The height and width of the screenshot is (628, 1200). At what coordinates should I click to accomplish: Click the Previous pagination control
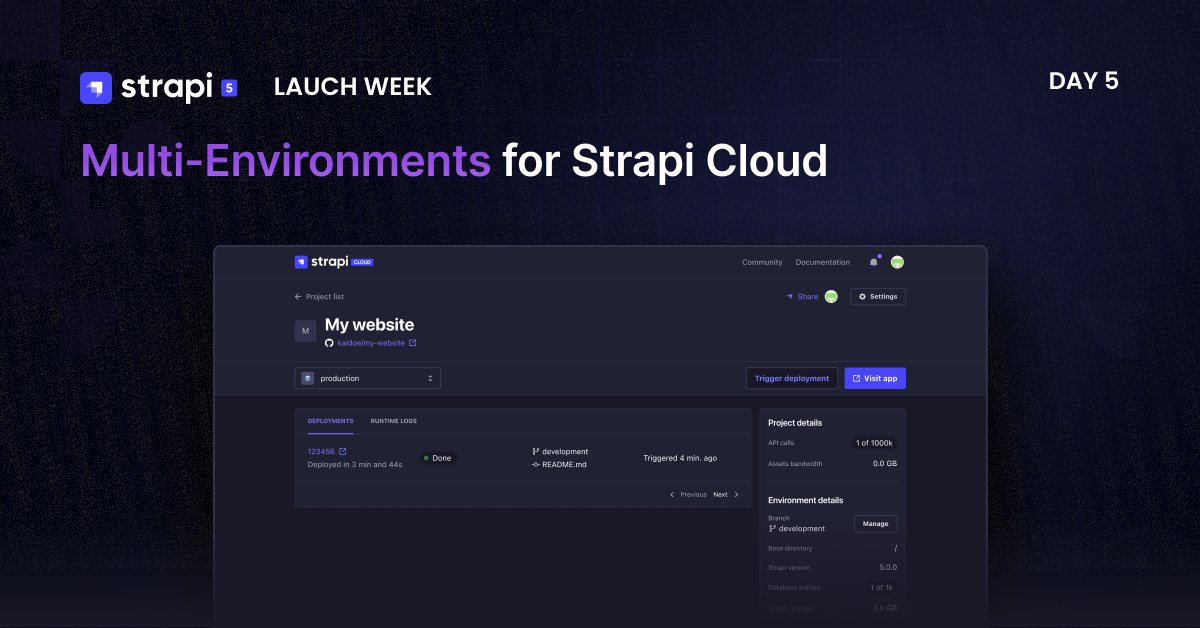[x=688, y=494]
